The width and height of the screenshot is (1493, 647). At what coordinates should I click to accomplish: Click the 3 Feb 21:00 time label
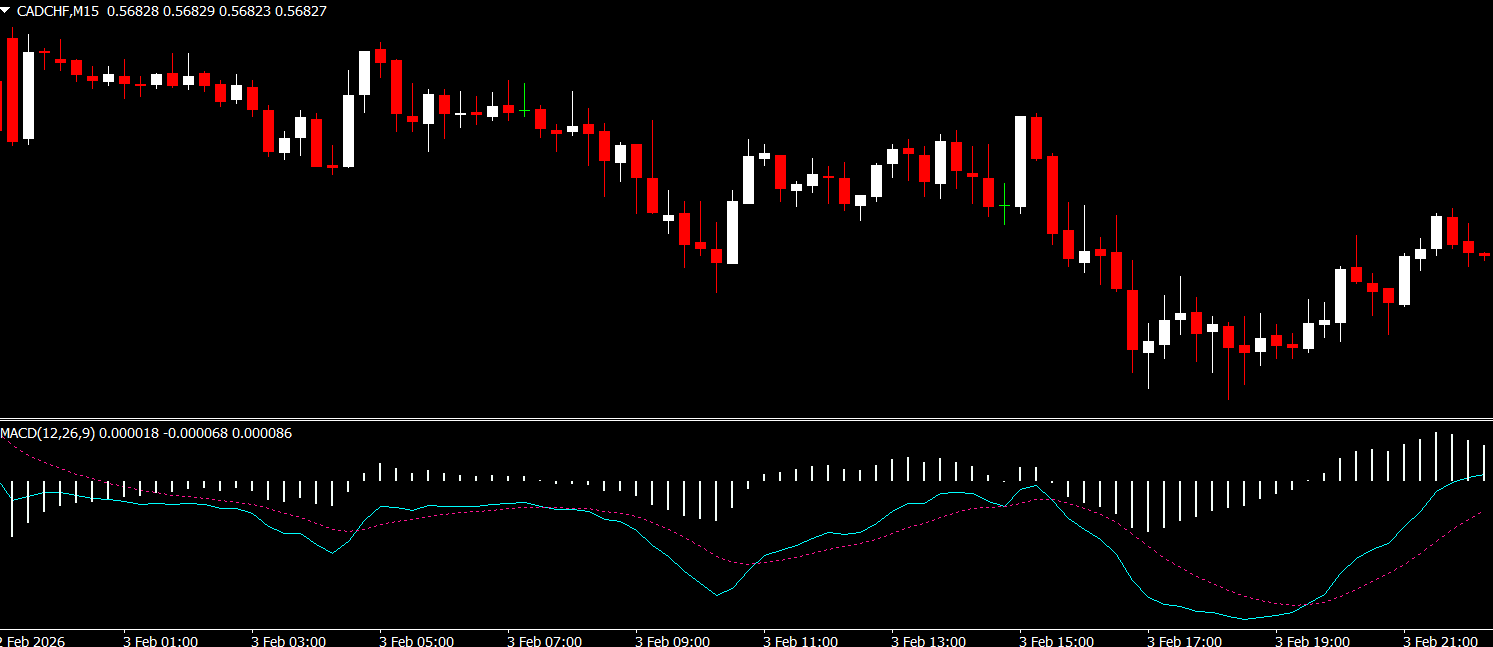point(1440,640)
